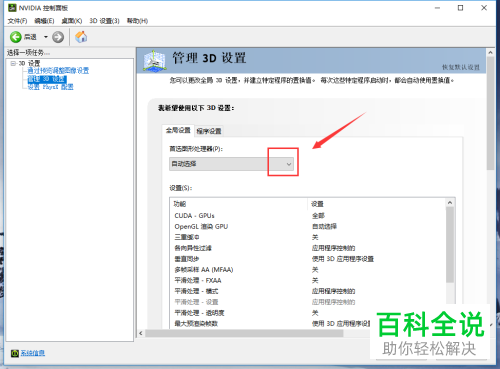
Task: Select the 三重缓冲 feature row
Action: coord(308,237)
